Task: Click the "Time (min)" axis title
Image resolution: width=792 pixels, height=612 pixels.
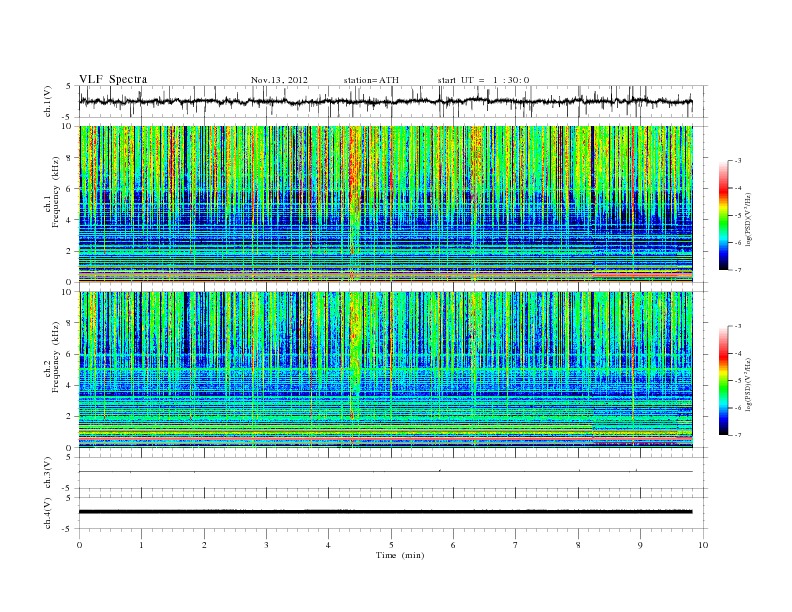Action: 400,555
